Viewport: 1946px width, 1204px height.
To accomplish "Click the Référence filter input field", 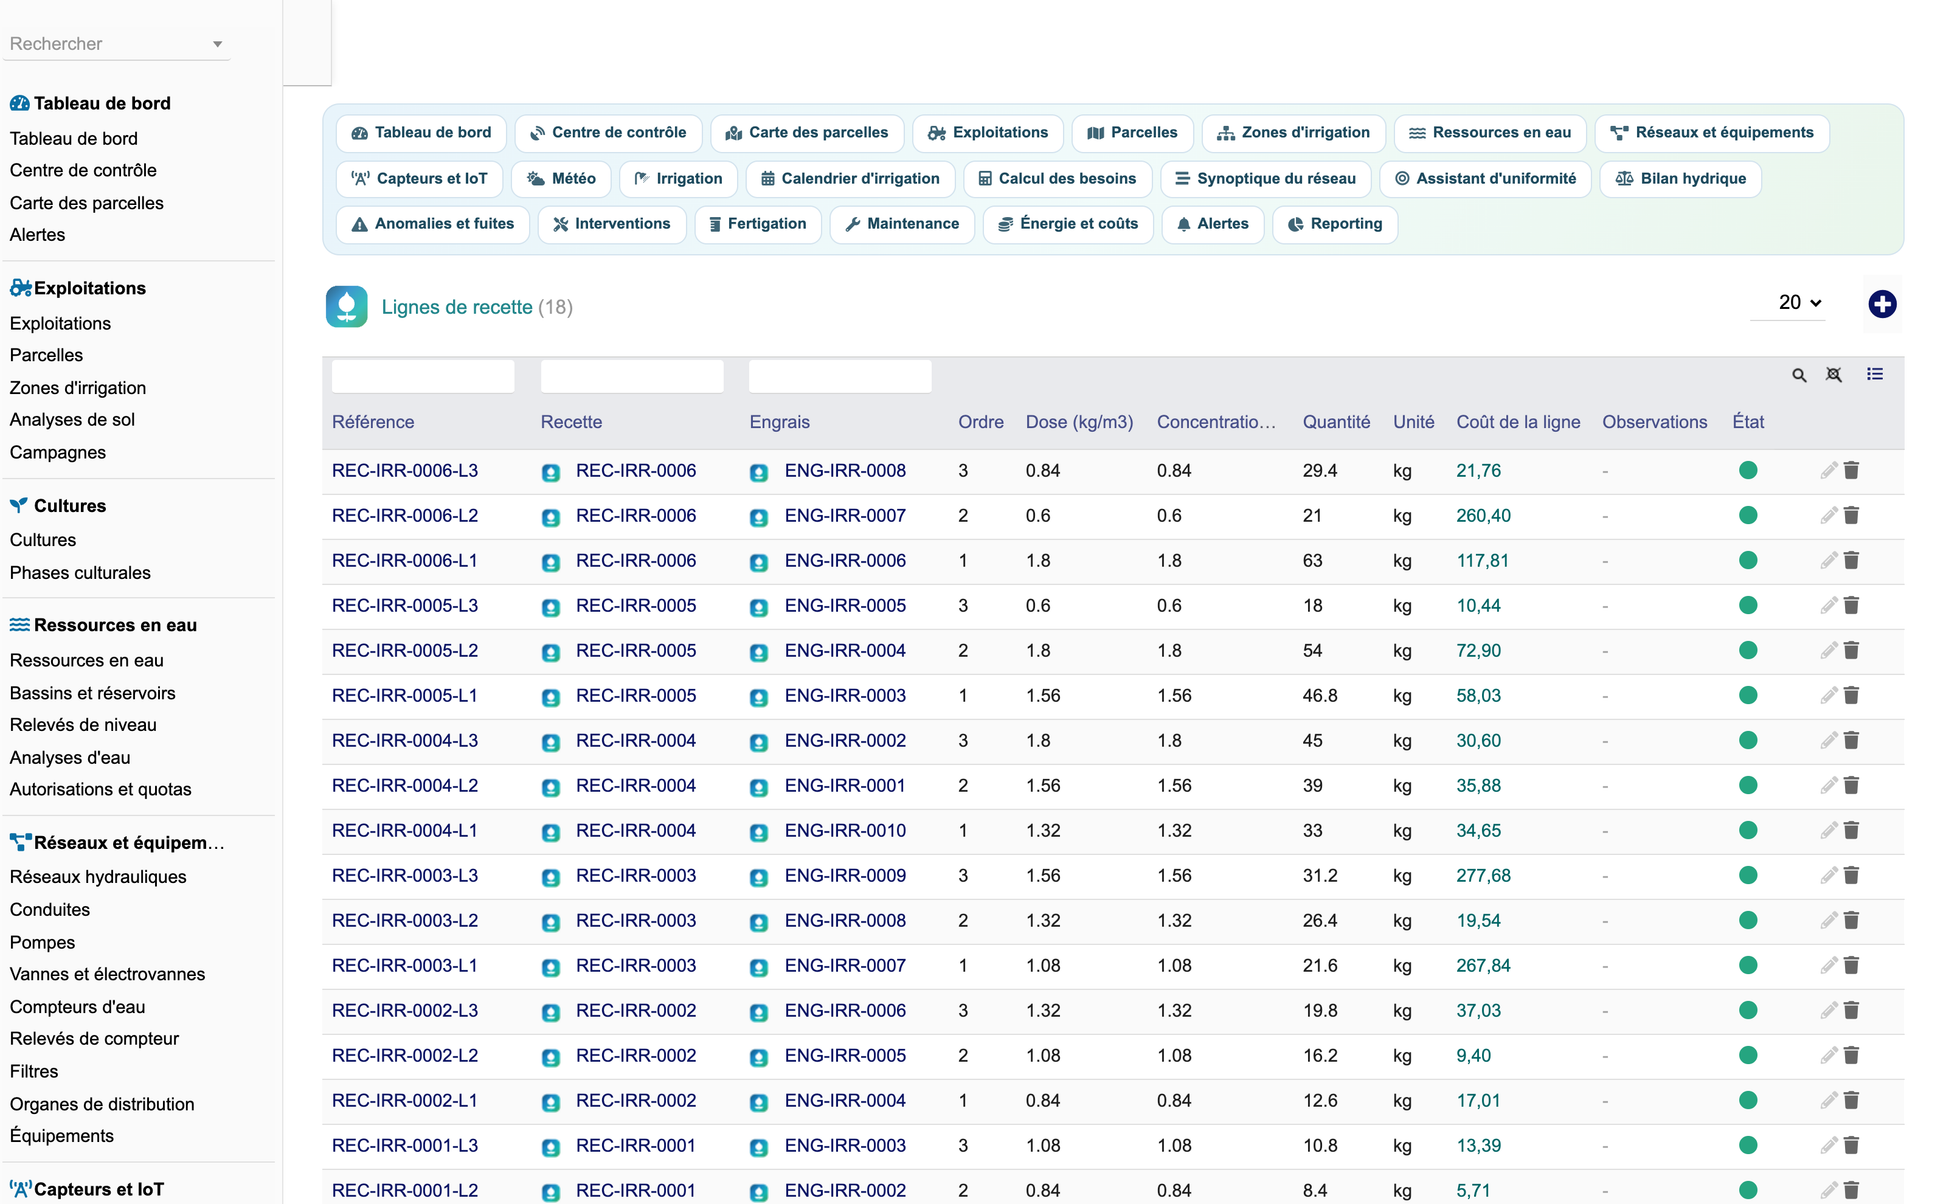I will (423, 376).
